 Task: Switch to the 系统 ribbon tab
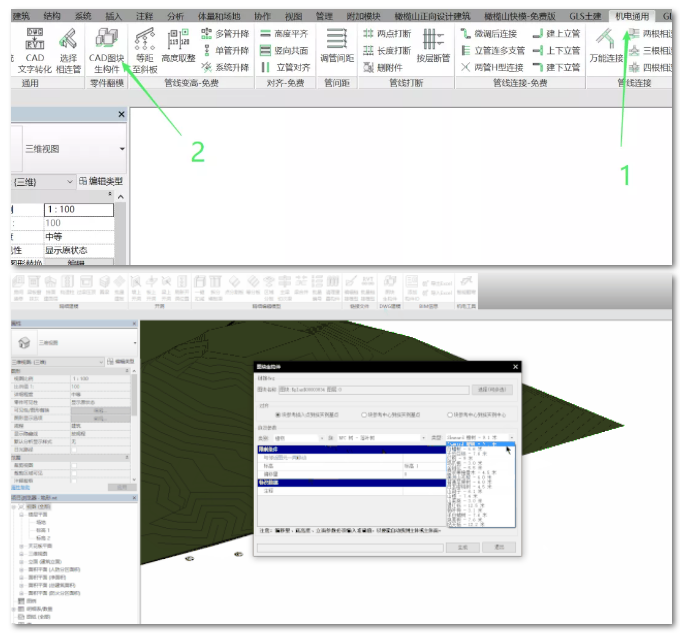pos(83,16)
